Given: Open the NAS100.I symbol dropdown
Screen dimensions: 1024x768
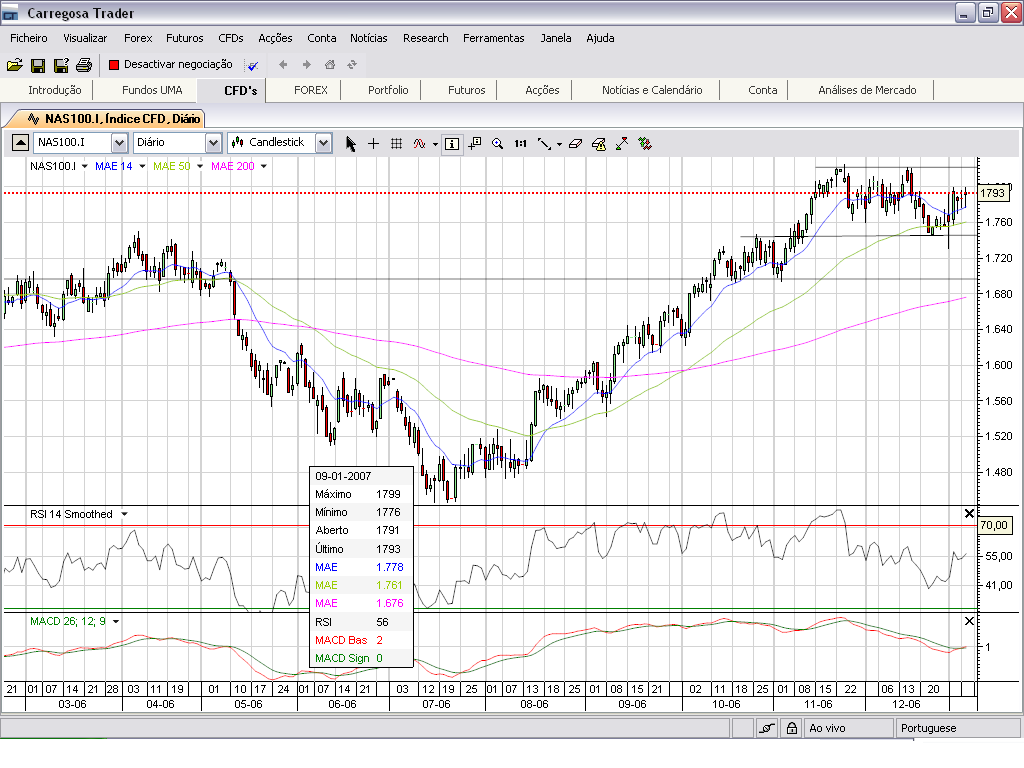Looking at the screenshot, I should [119, 143].
